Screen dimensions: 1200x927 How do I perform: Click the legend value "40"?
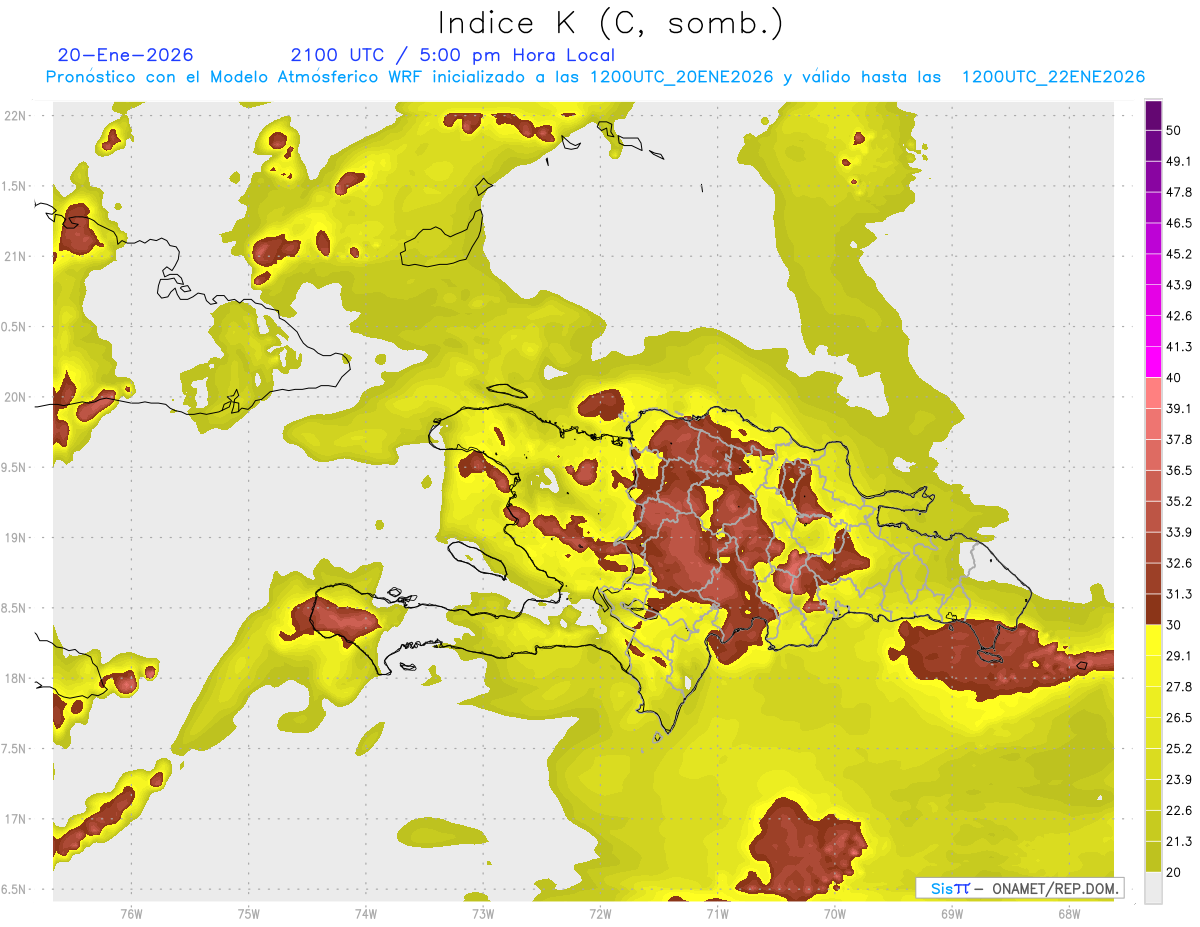click(1175, 378)
